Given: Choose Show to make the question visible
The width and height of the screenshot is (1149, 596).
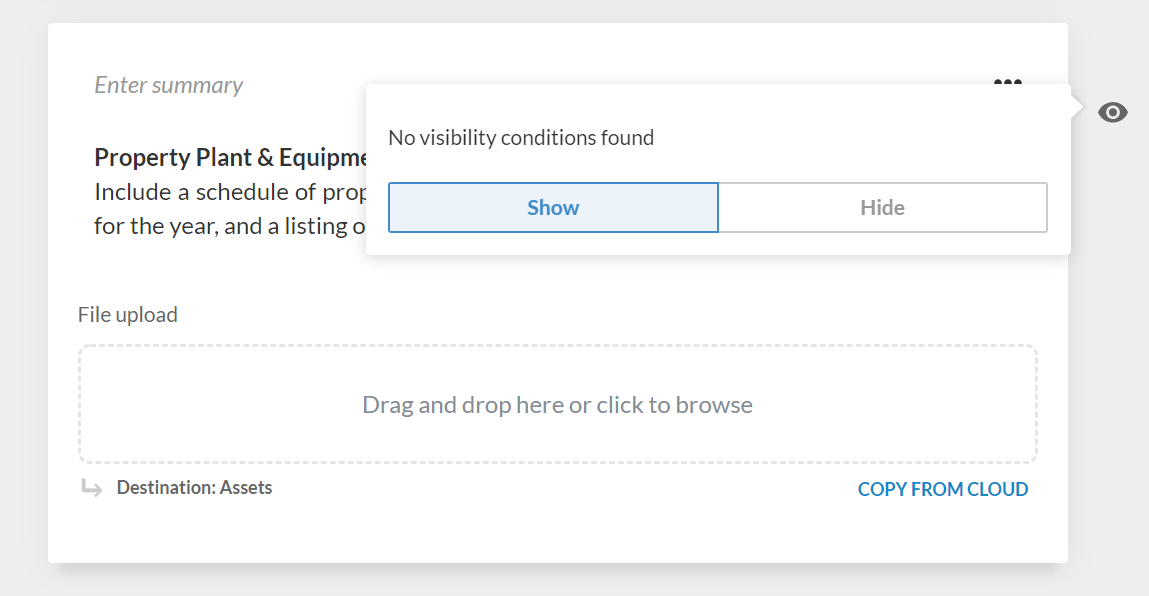Looking at the screenshot, I should 553,207.
